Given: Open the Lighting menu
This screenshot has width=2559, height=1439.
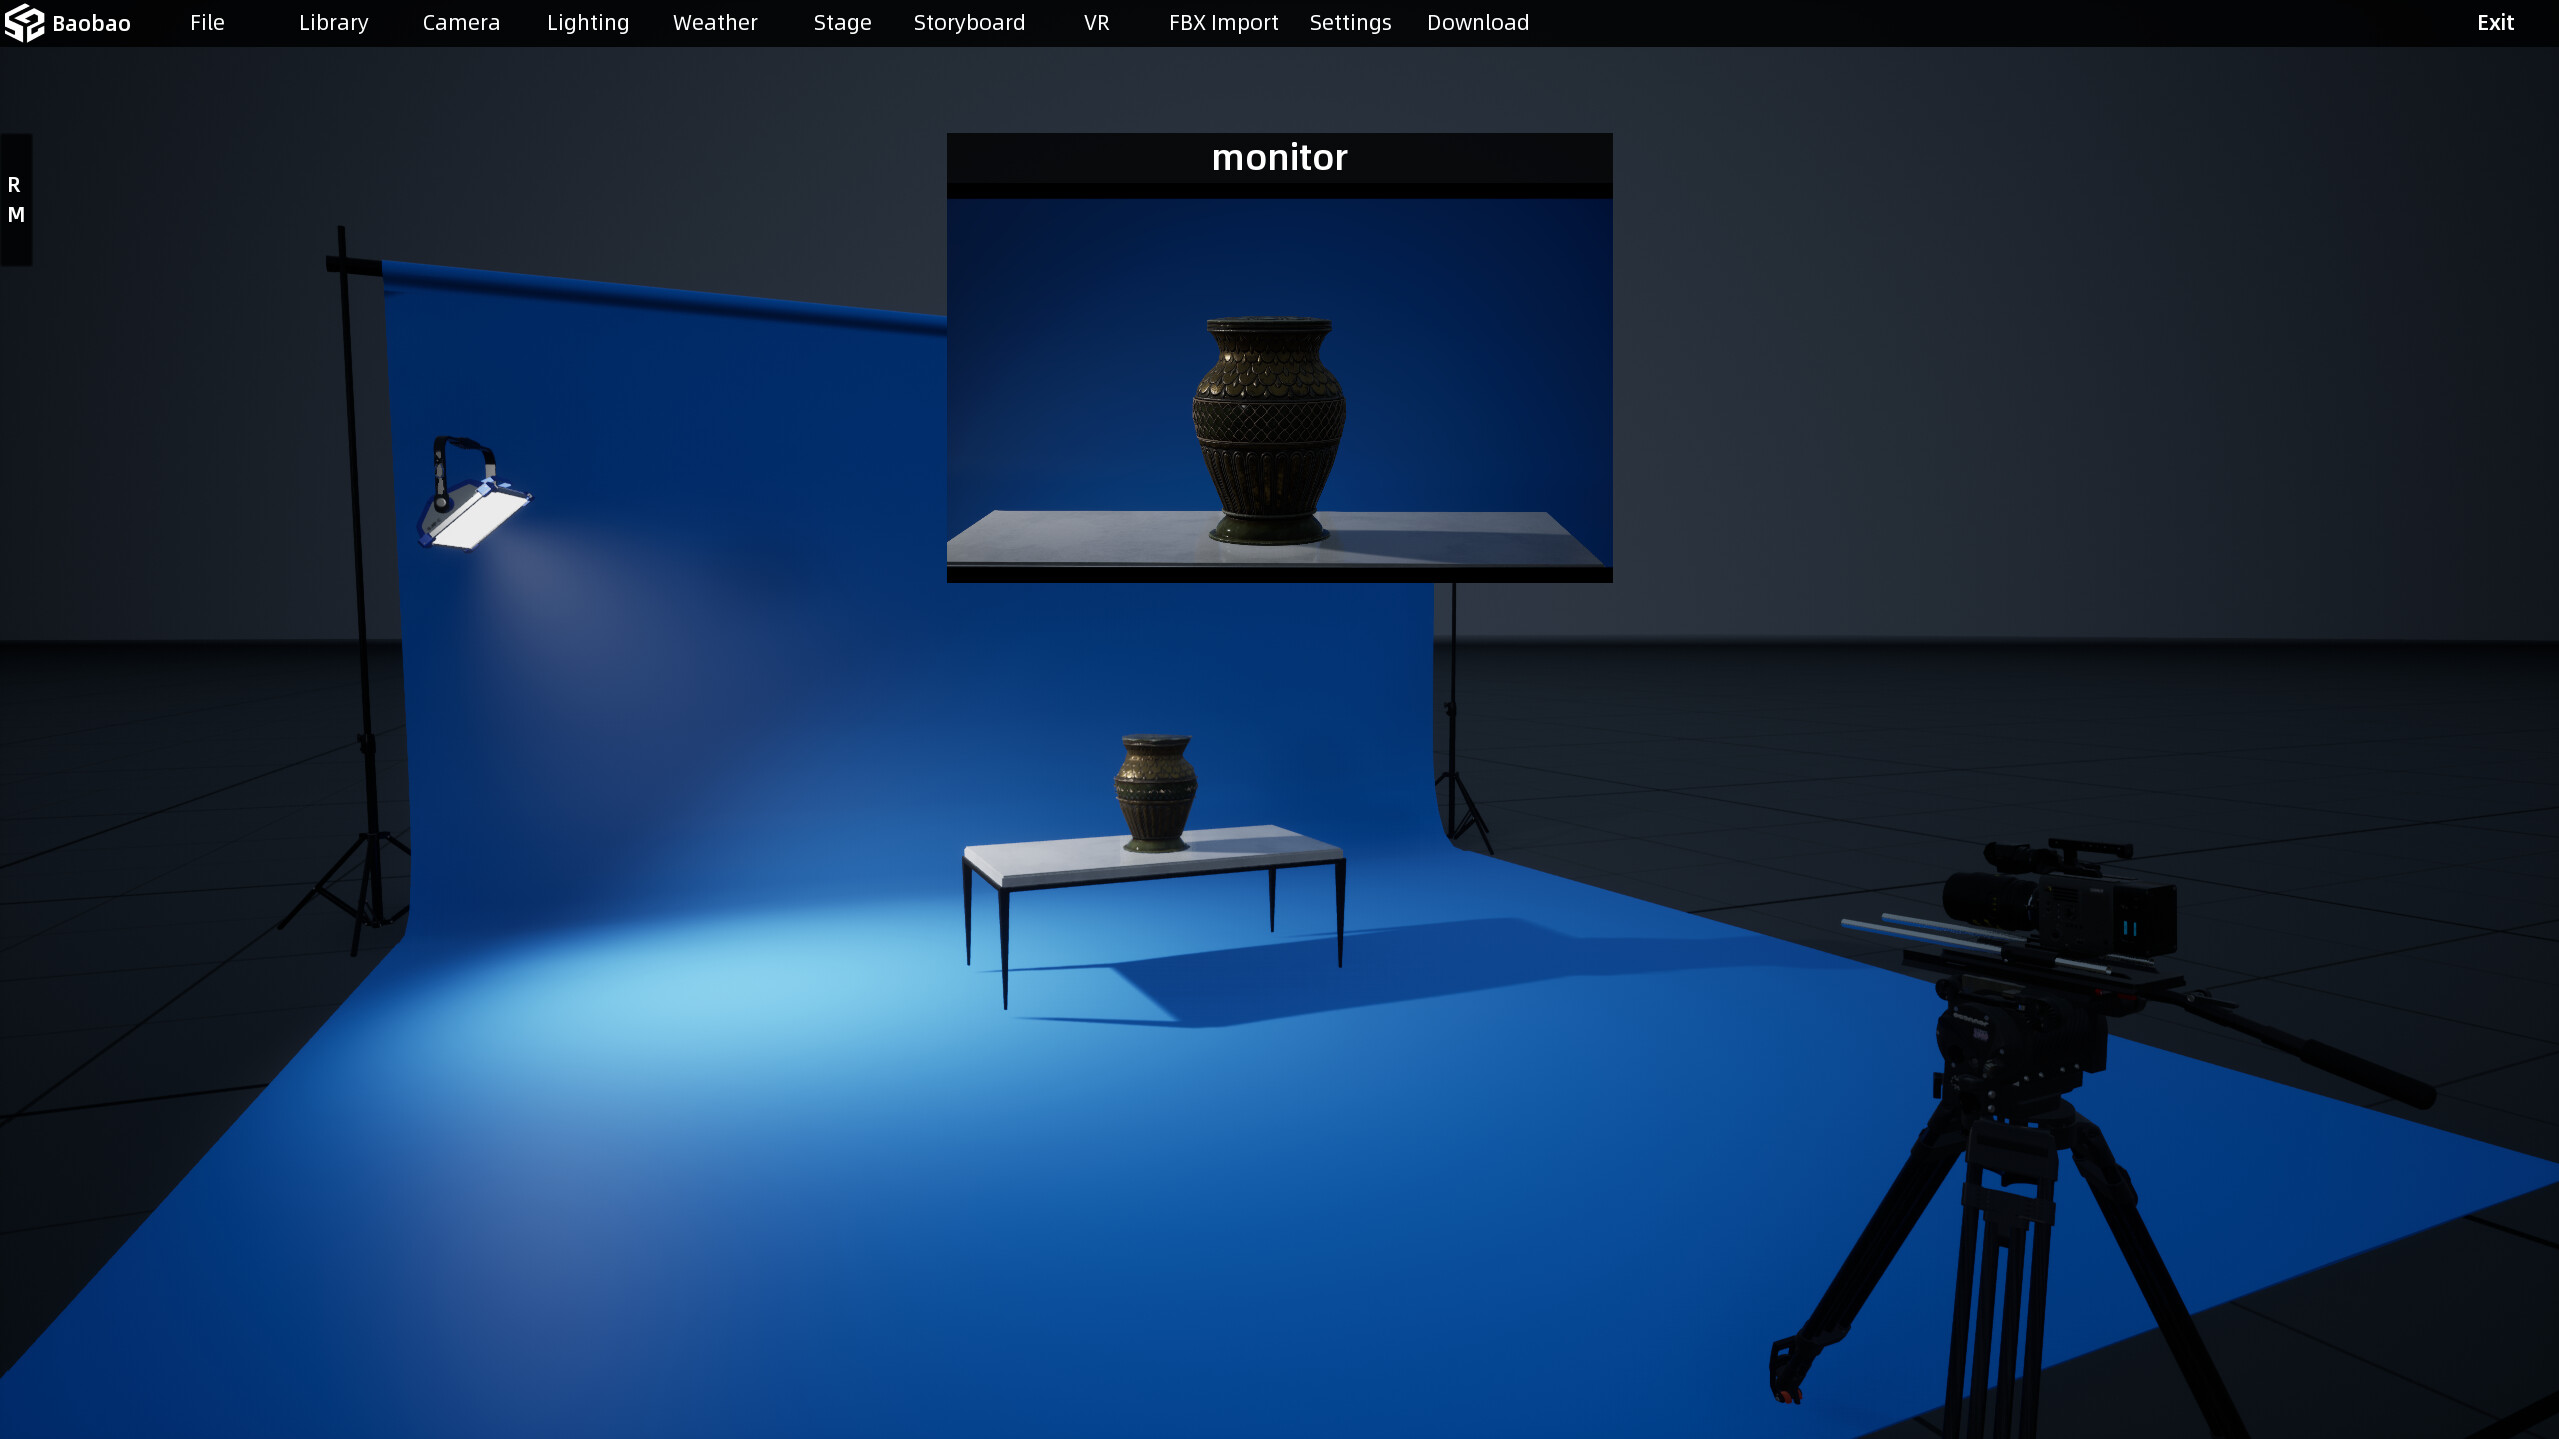Looking at the screenshot, I should pyautogui.click(x=587, y=21).
